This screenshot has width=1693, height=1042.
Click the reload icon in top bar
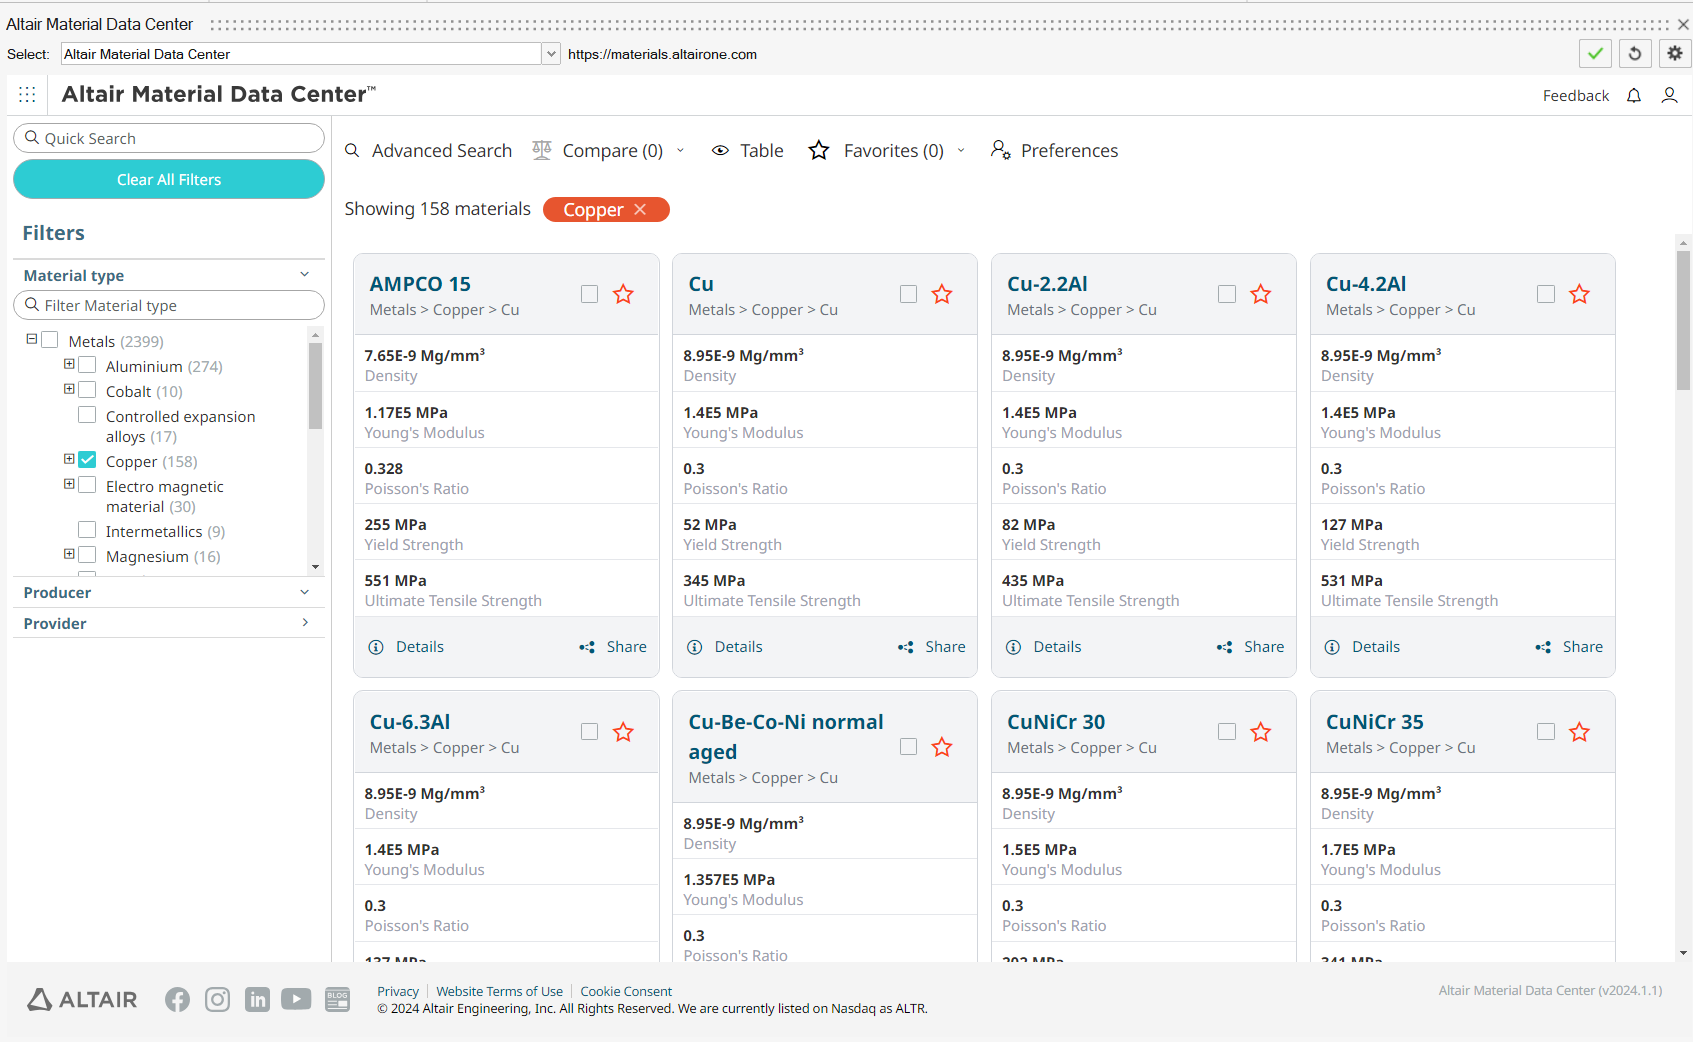(x=1635, y=54)
